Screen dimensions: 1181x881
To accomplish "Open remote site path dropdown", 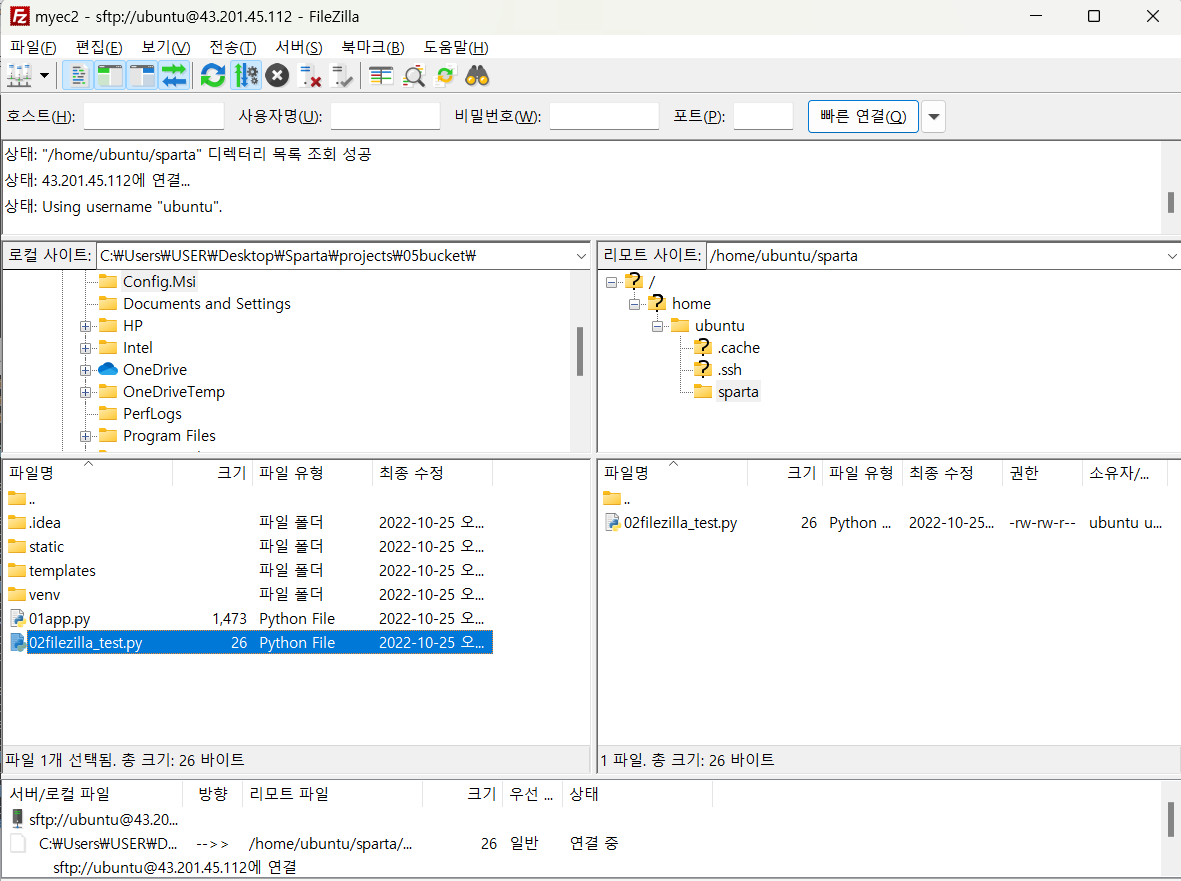I will click(1172, 256).
